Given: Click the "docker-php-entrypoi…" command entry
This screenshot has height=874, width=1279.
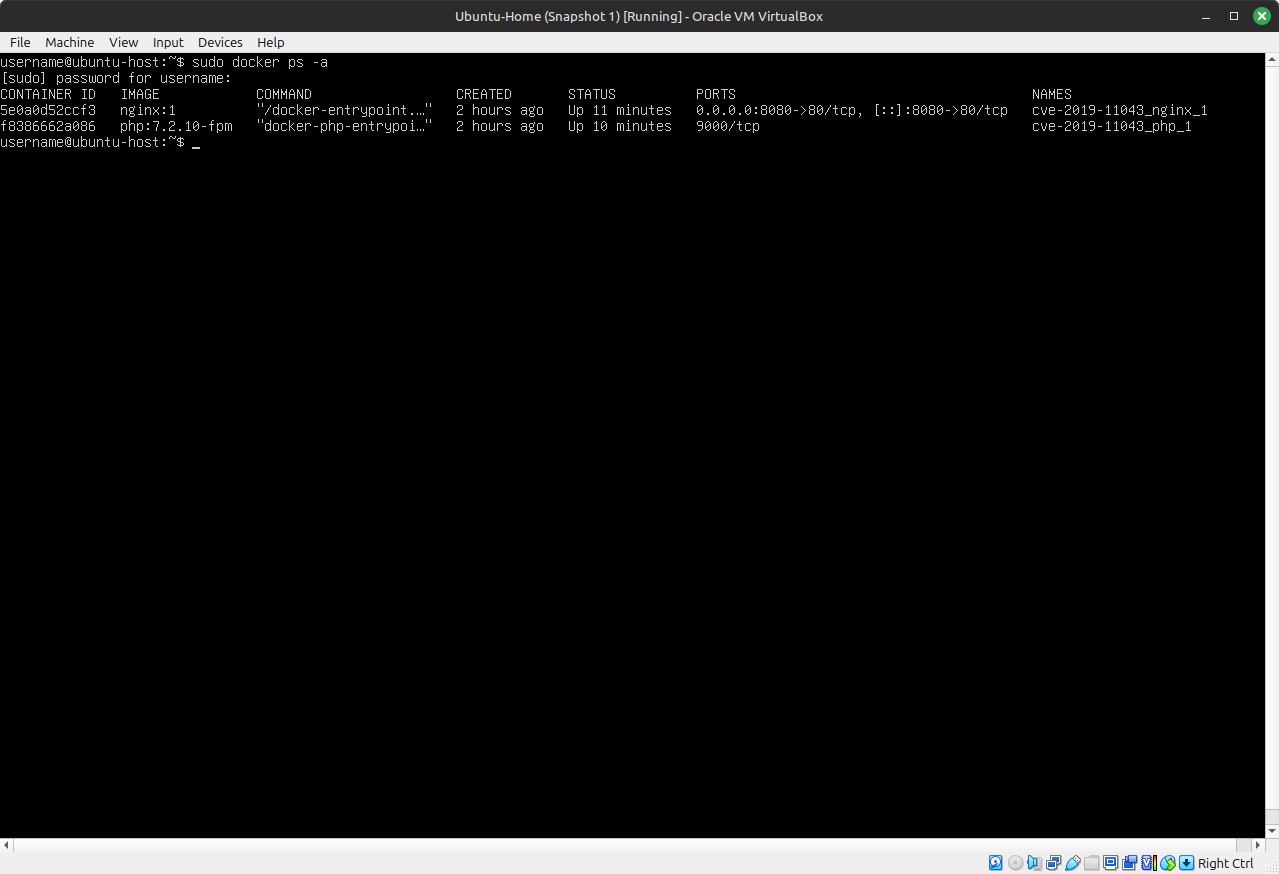Looking at the screenshot, I should point(344,126).
